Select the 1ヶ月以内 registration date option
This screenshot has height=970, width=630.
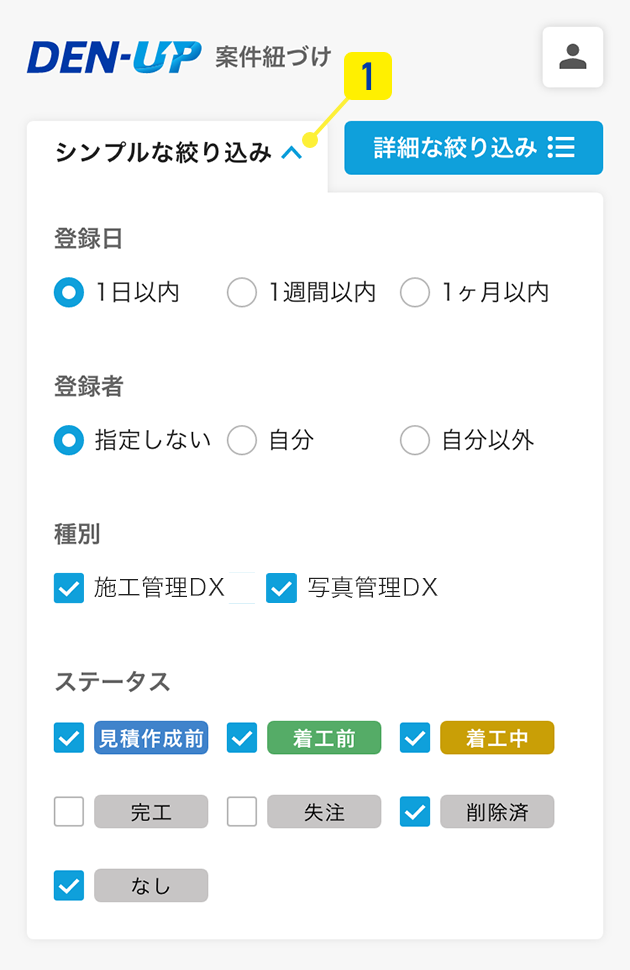pyautogui.click(x=414, y=292)
